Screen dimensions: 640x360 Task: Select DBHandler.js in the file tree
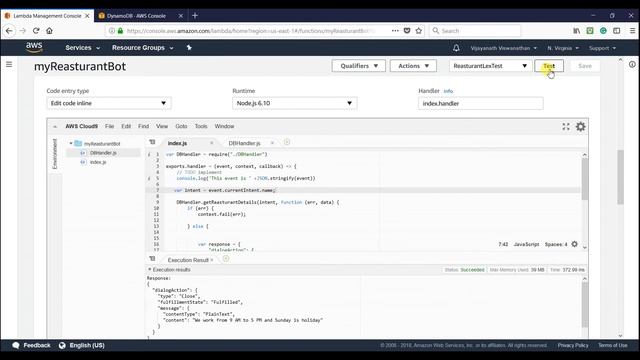[103, 153]
